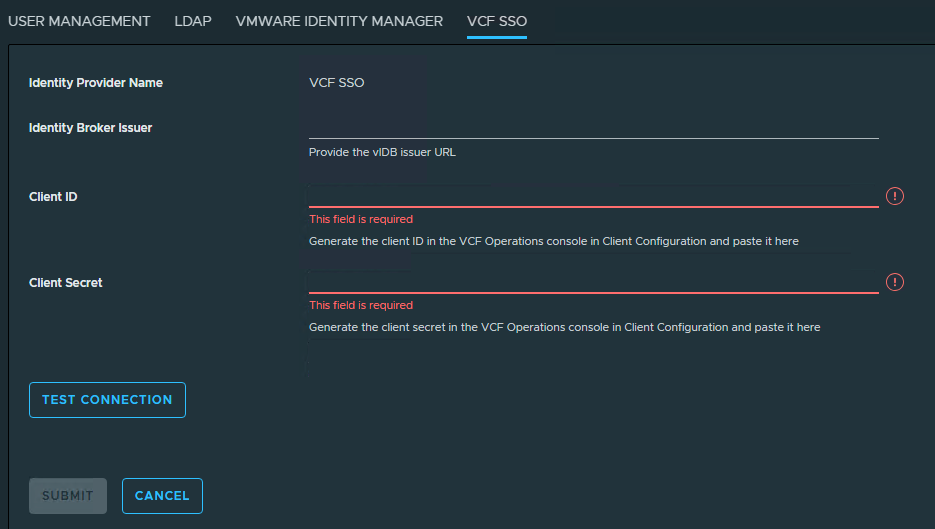935x529 pixels.
Task: Click the Identity Broker Issuer label
Action: point(90,128)
